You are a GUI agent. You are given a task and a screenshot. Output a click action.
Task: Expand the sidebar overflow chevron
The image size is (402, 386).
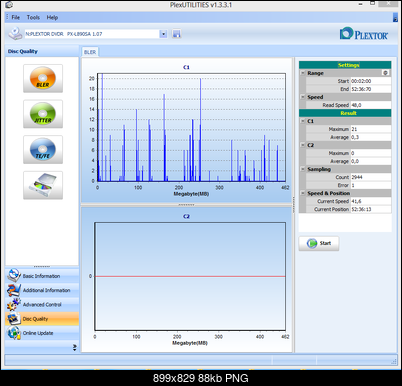[75, 348]
